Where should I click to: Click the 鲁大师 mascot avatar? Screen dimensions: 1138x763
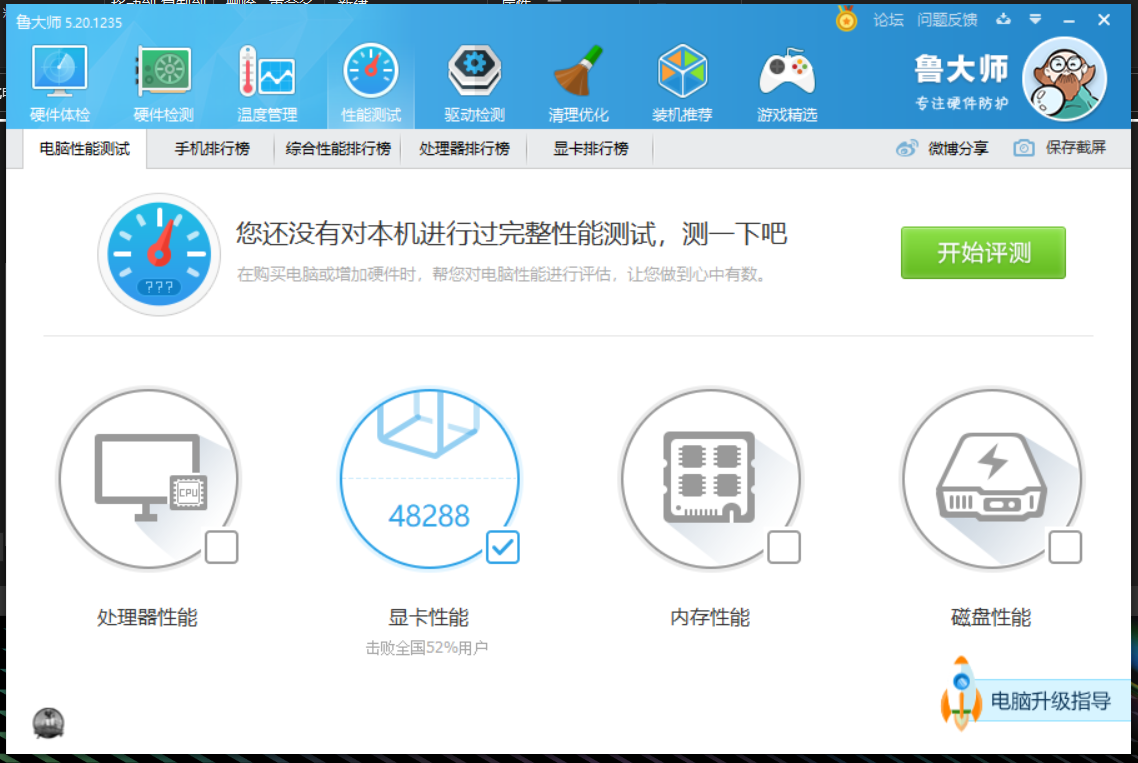[1065, 79]
